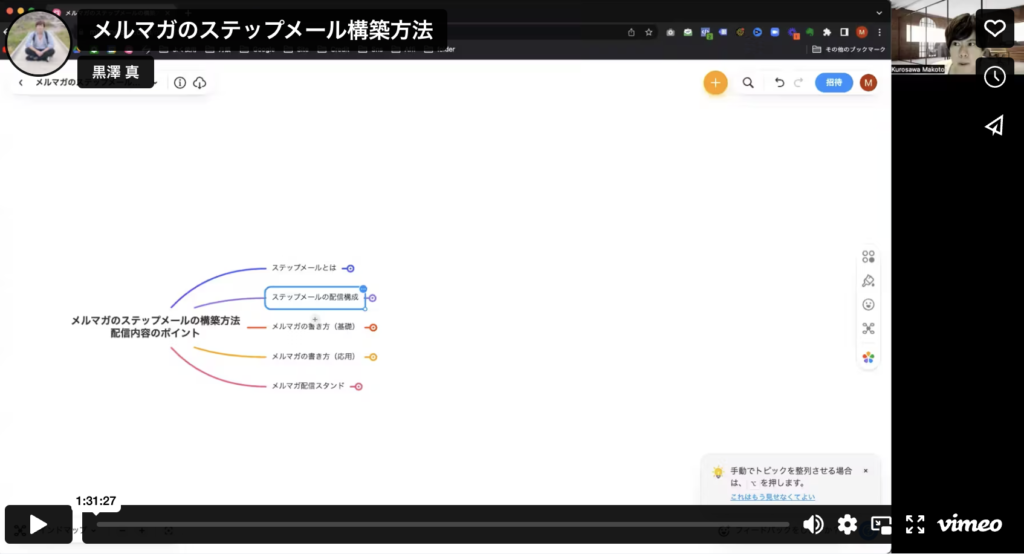Click the Kurosawa Makoto webcam thumbnail
The image size is (1024, 554).
(x=933, y=37)
